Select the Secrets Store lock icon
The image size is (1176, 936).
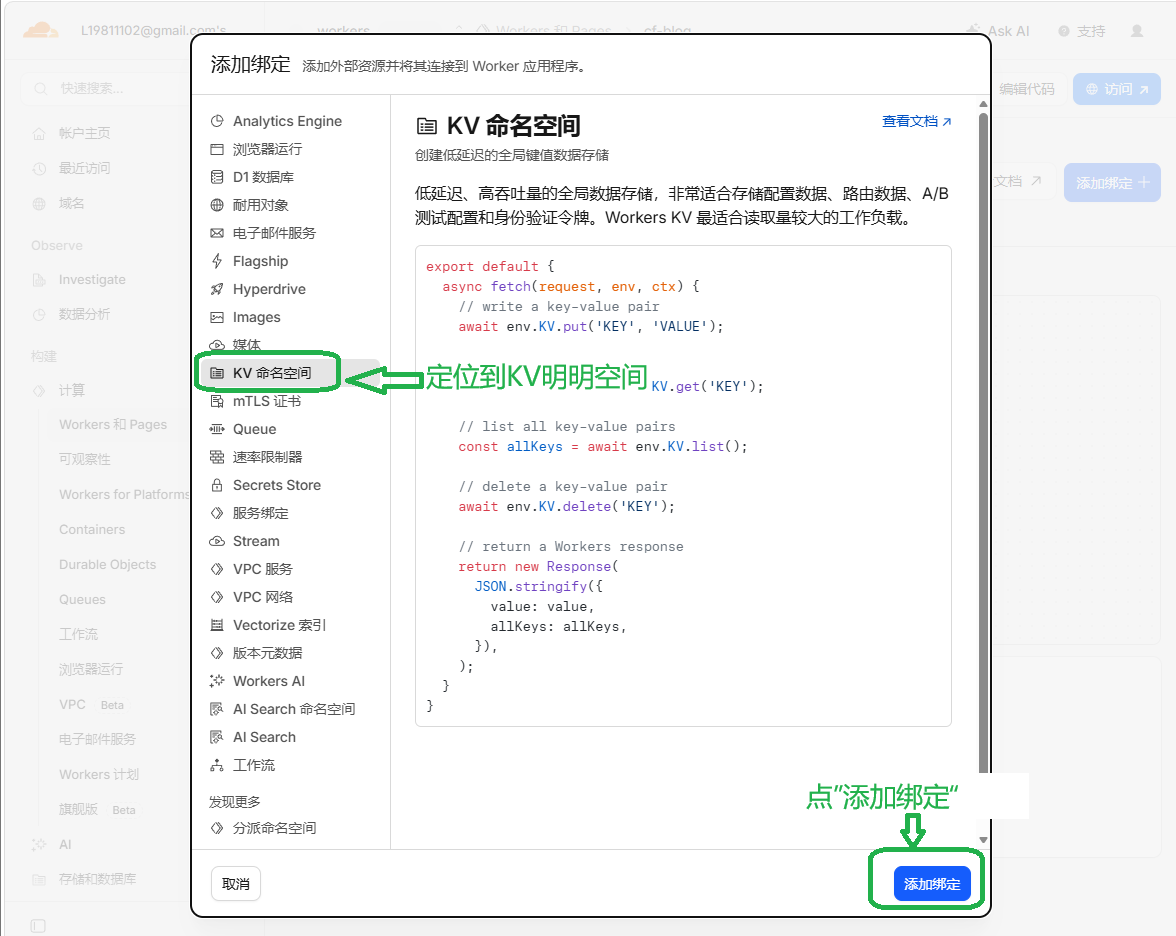(x=217, y=485)
